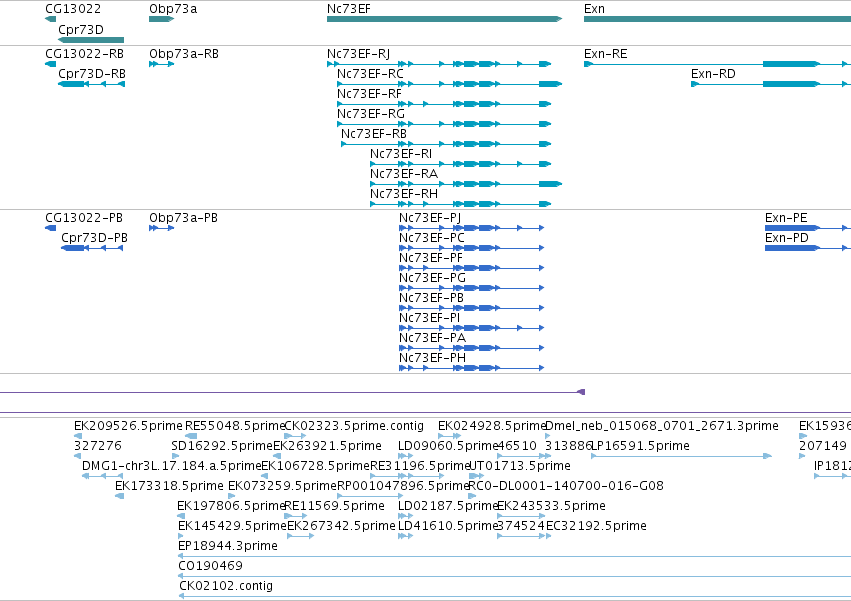Click transcript Nc73EF-RJ
The width and height of the screenshot is (851, 601).
click(x=439, y=64)
